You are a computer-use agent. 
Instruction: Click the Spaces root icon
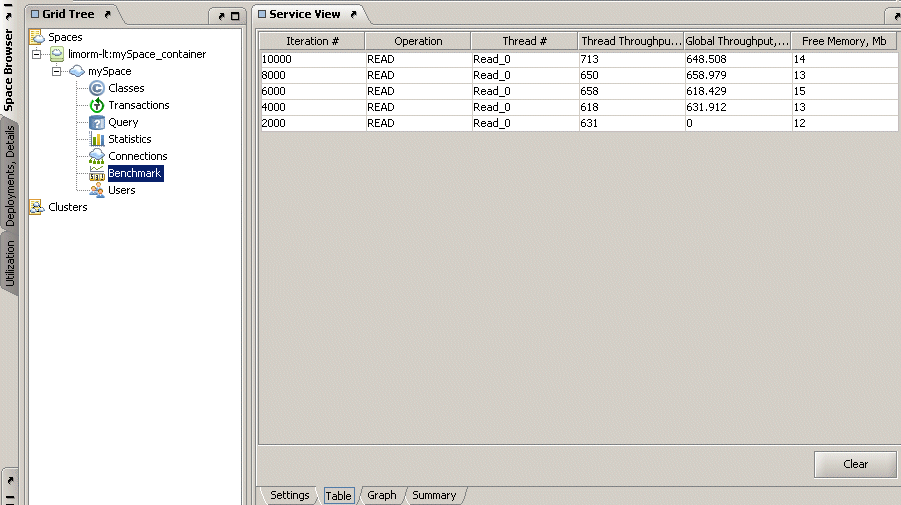tap(37, 37)
